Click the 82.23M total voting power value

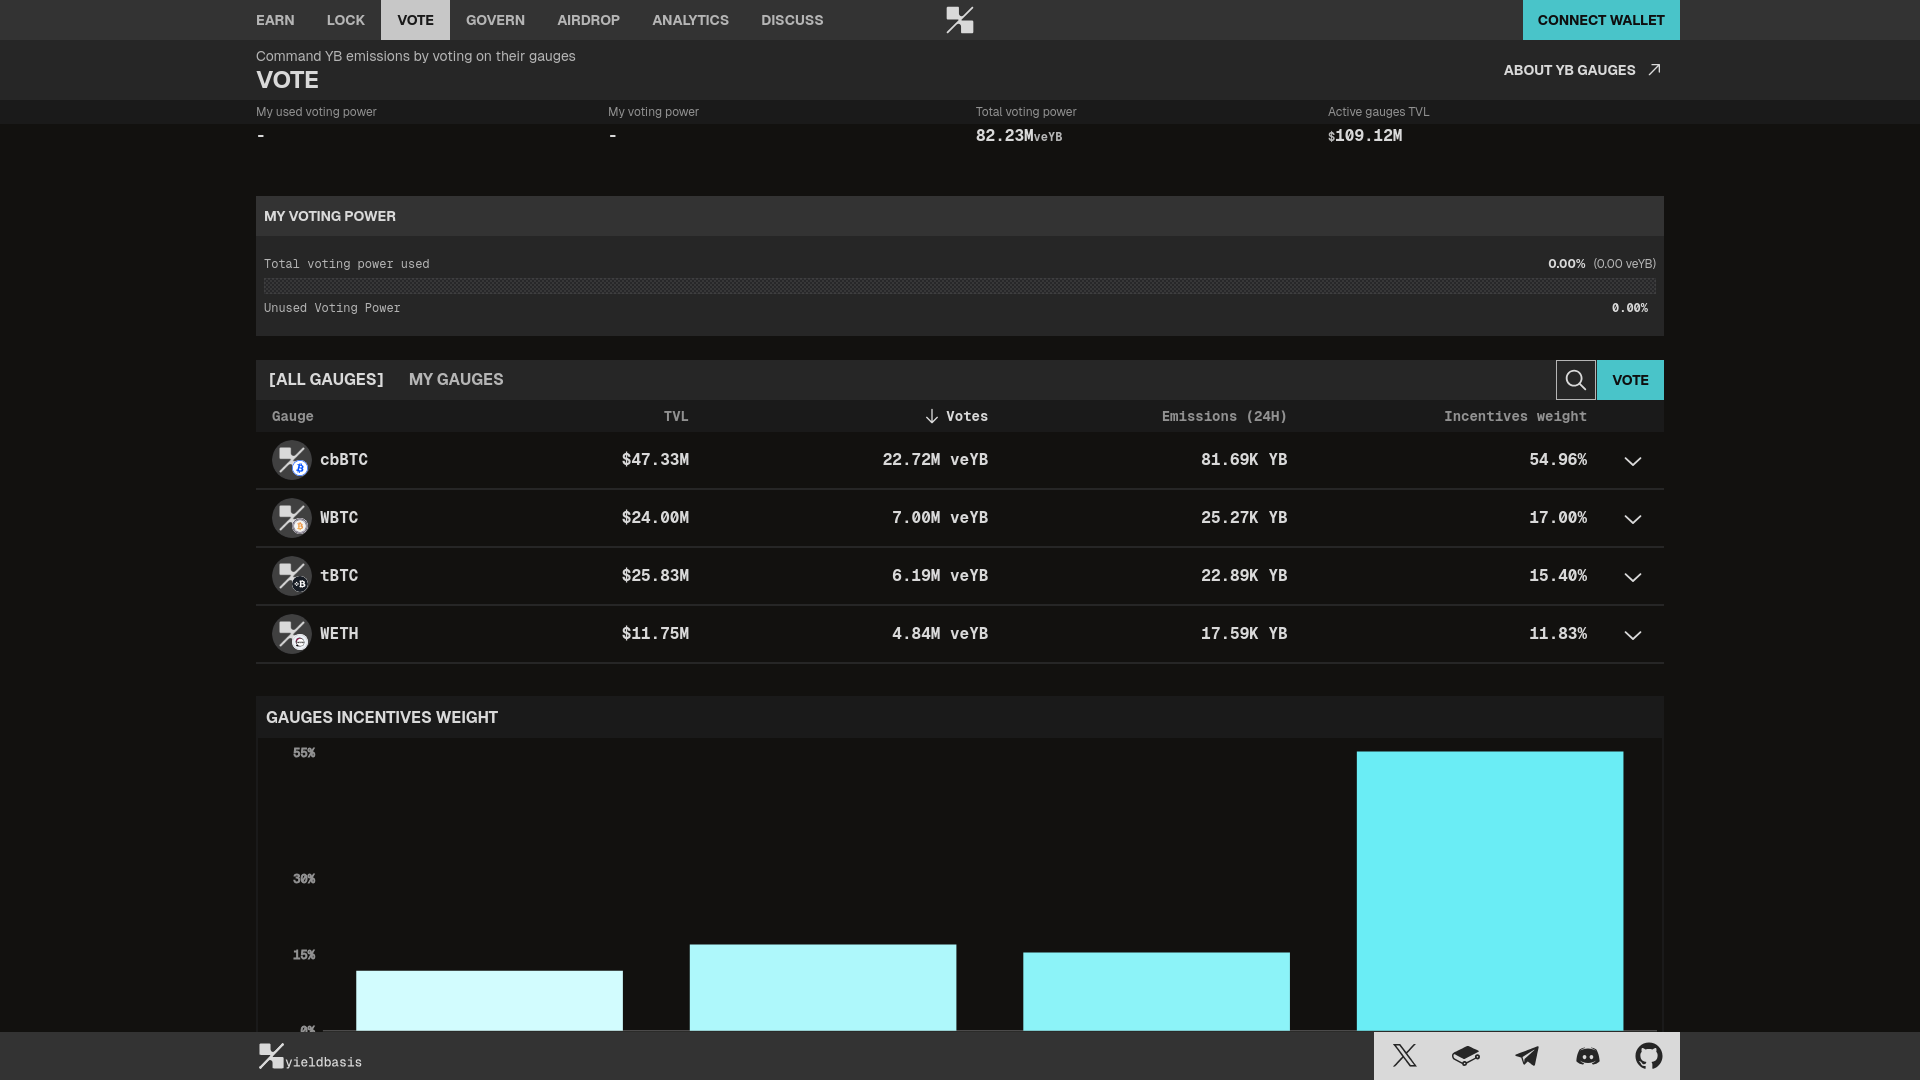coord(1019,136)
